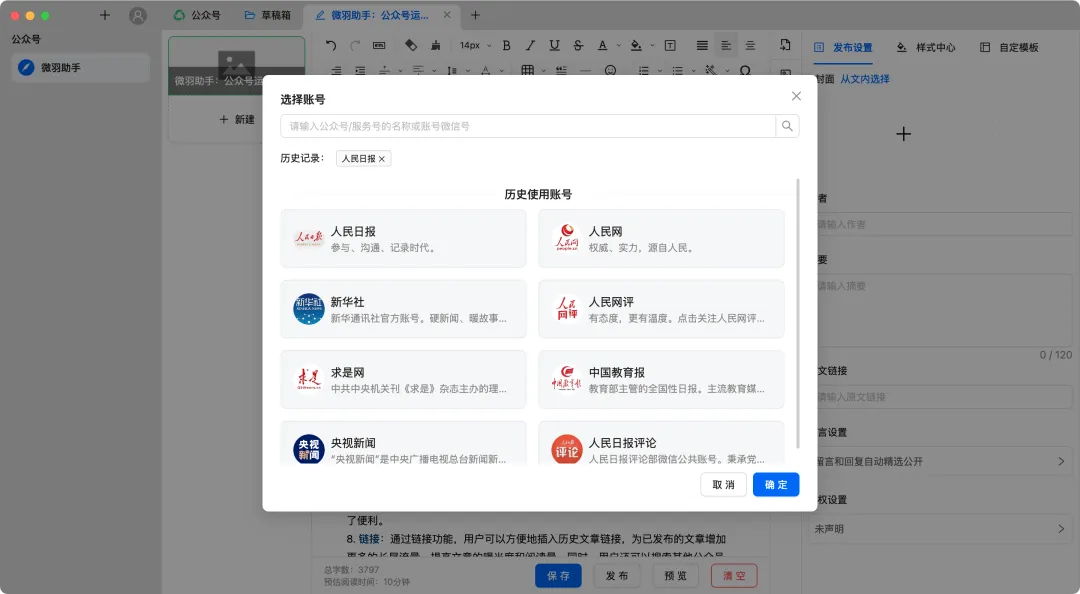This screenshot has width=1080, height=594.
Task: Click the search magnifier in dialog
Action: click(x=787, y=126)
